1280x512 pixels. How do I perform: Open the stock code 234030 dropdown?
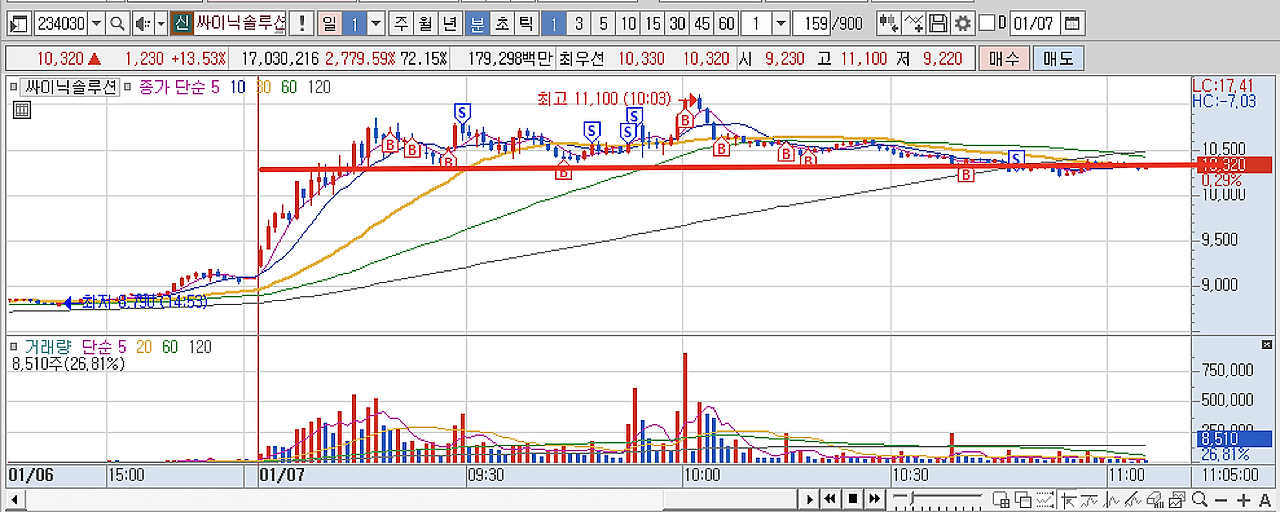coord(96,23)
